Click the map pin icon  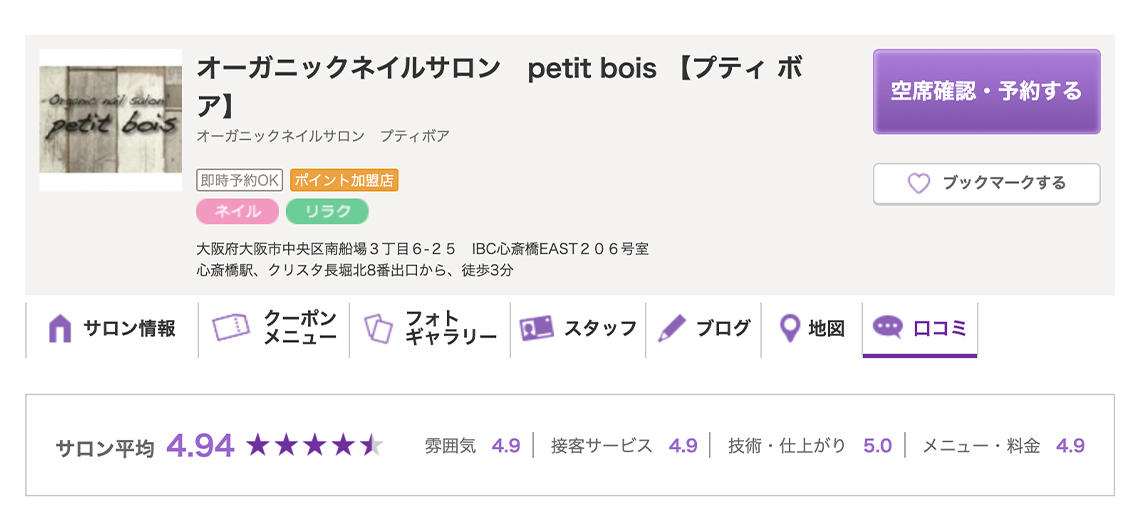click(789, 329)
